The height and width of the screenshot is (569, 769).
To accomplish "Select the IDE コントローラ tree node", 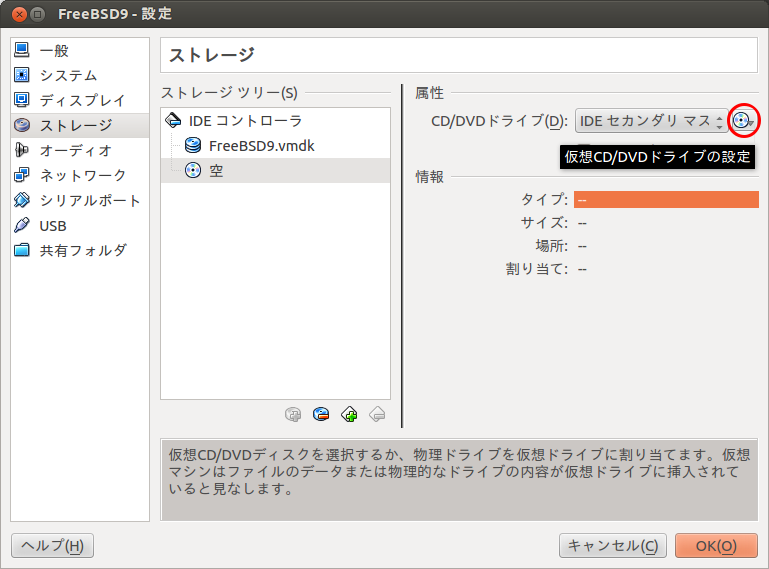I will pos(276,121).
